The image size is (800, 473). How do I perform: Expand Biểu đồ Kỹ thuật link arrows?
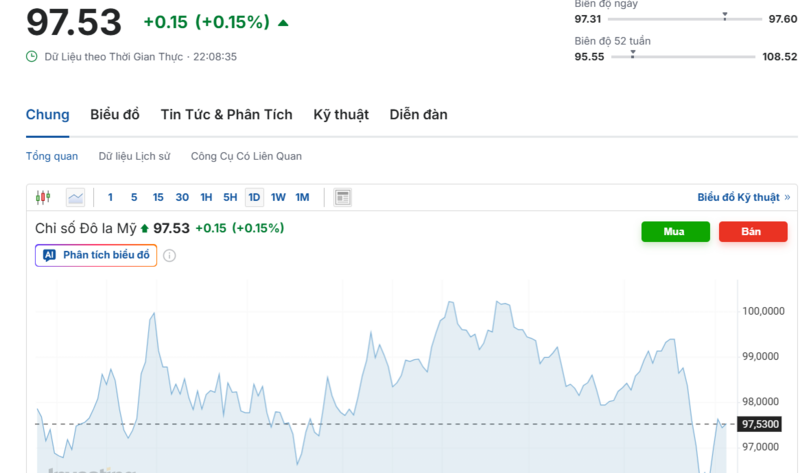[787, 197]
